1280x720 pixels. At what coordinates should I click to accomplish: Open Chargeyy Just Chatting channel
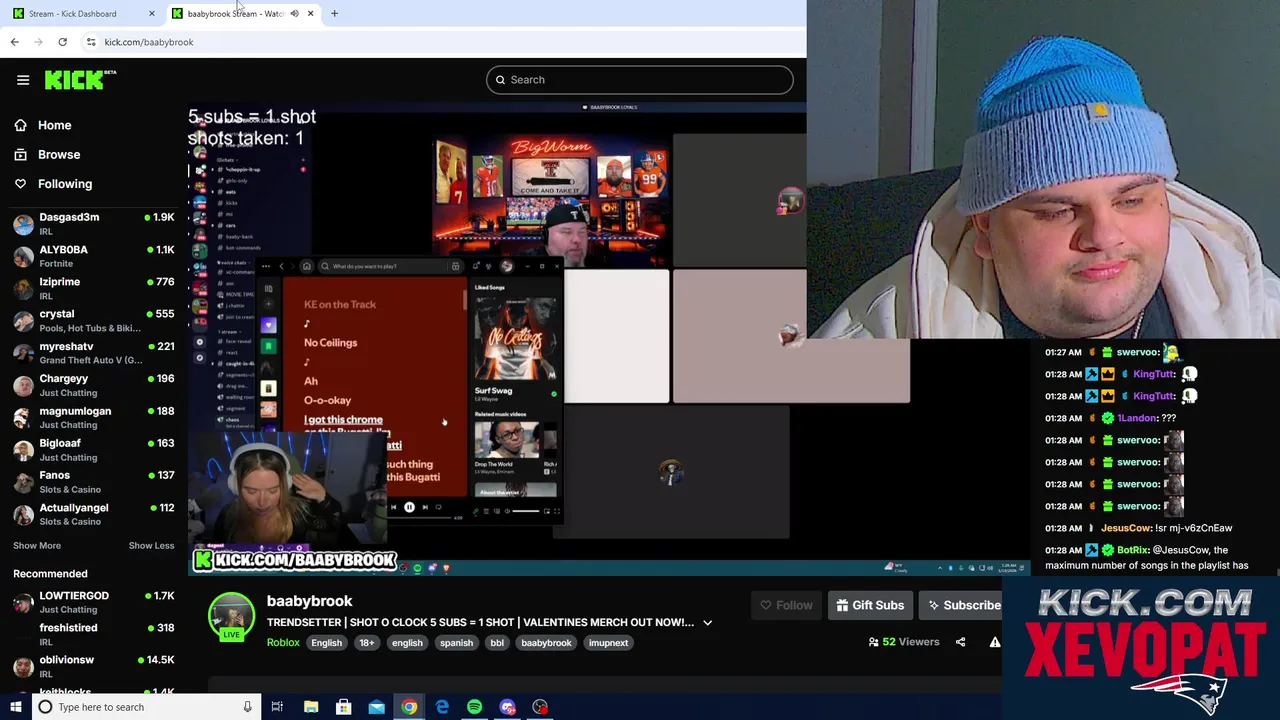pos(94,385)
